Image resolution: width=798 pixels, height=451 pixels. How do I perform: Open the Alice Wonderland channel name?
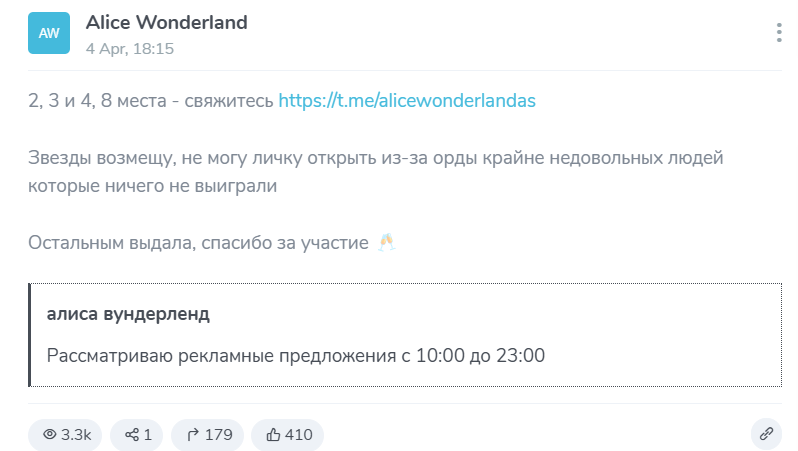pos(166,22)
